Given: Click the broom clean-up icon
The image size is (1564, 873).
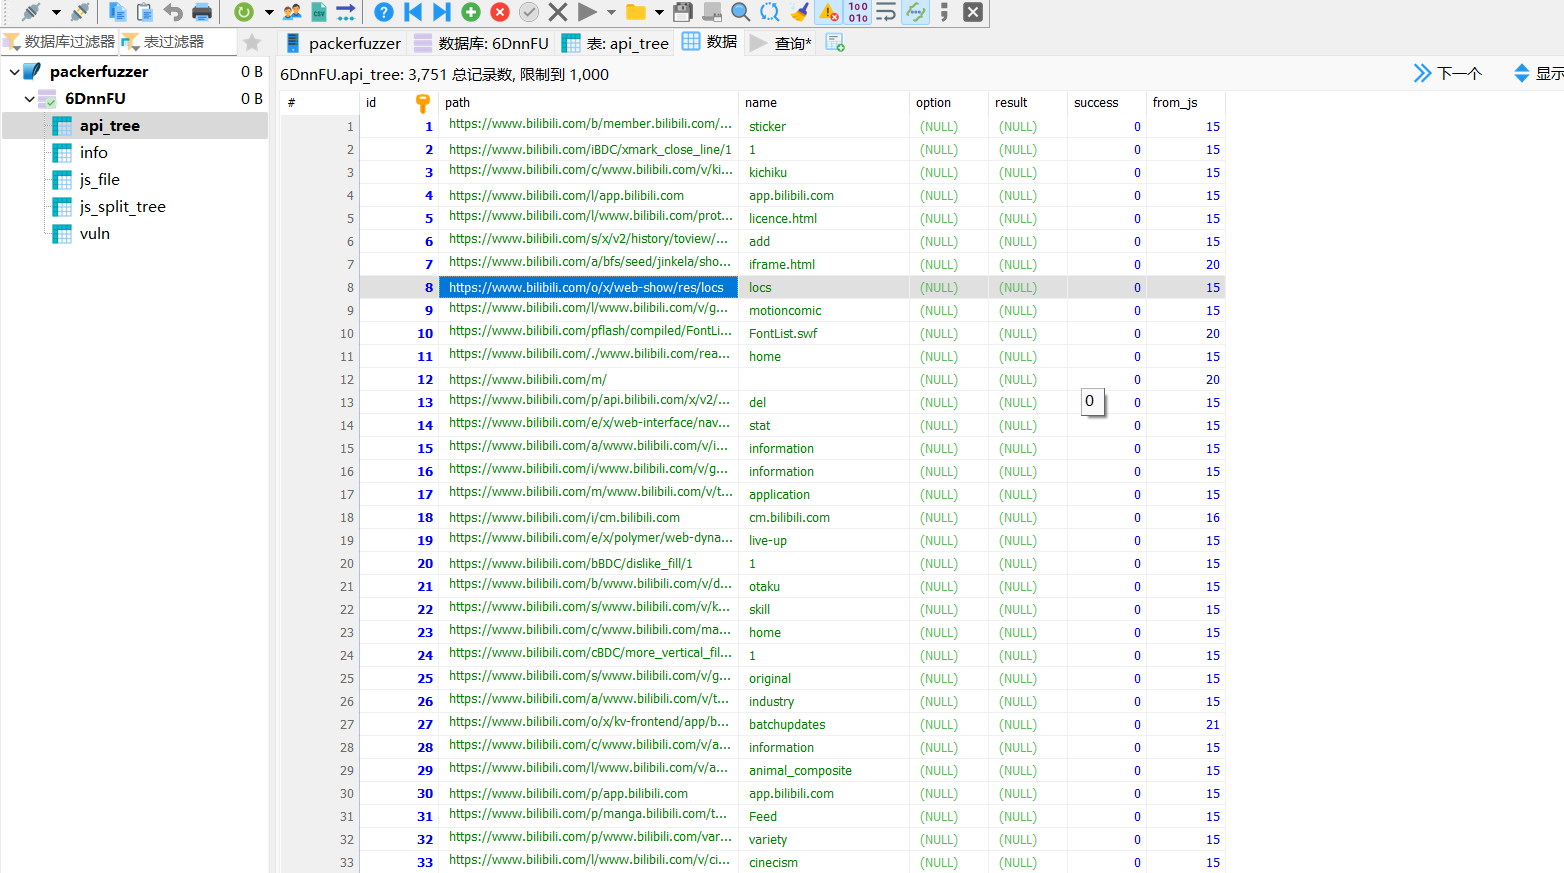Looking at the screenshot, I should pyautogui.click(x=800, y=12).
